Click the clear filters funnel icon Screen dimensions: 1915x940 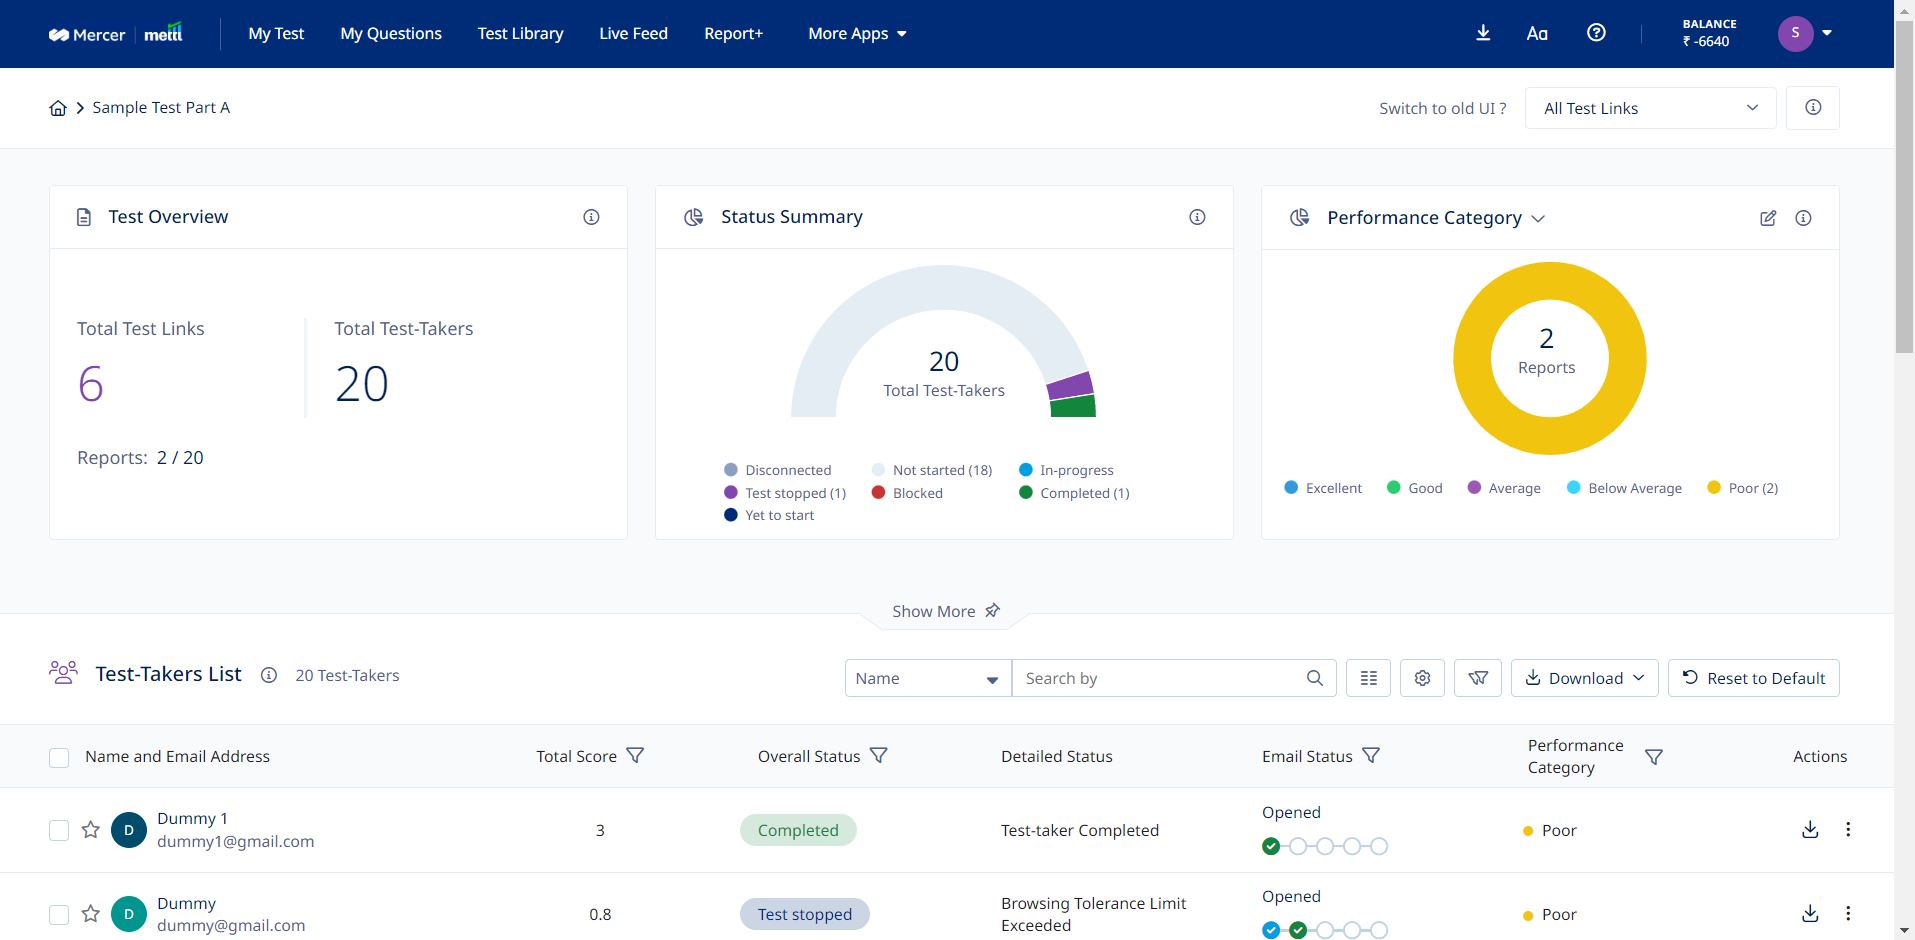pos(1477,678)
